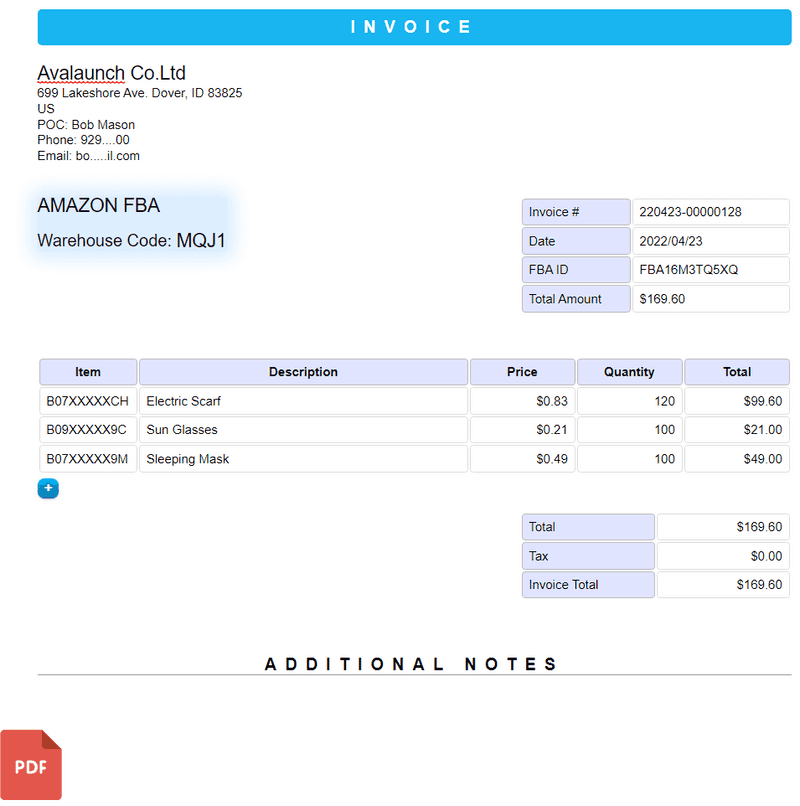
Task: Select the Sun Glasses quantity cell
Action: 629,429
